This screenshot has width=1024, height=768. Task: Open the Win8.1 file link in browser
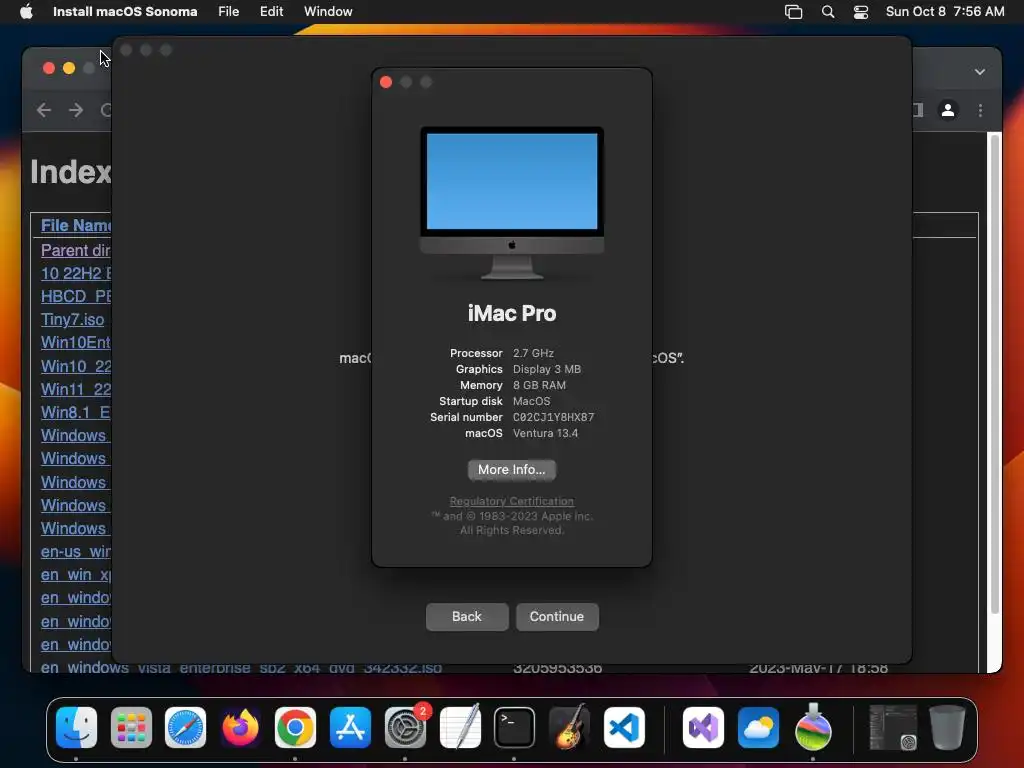pos(76,412)
